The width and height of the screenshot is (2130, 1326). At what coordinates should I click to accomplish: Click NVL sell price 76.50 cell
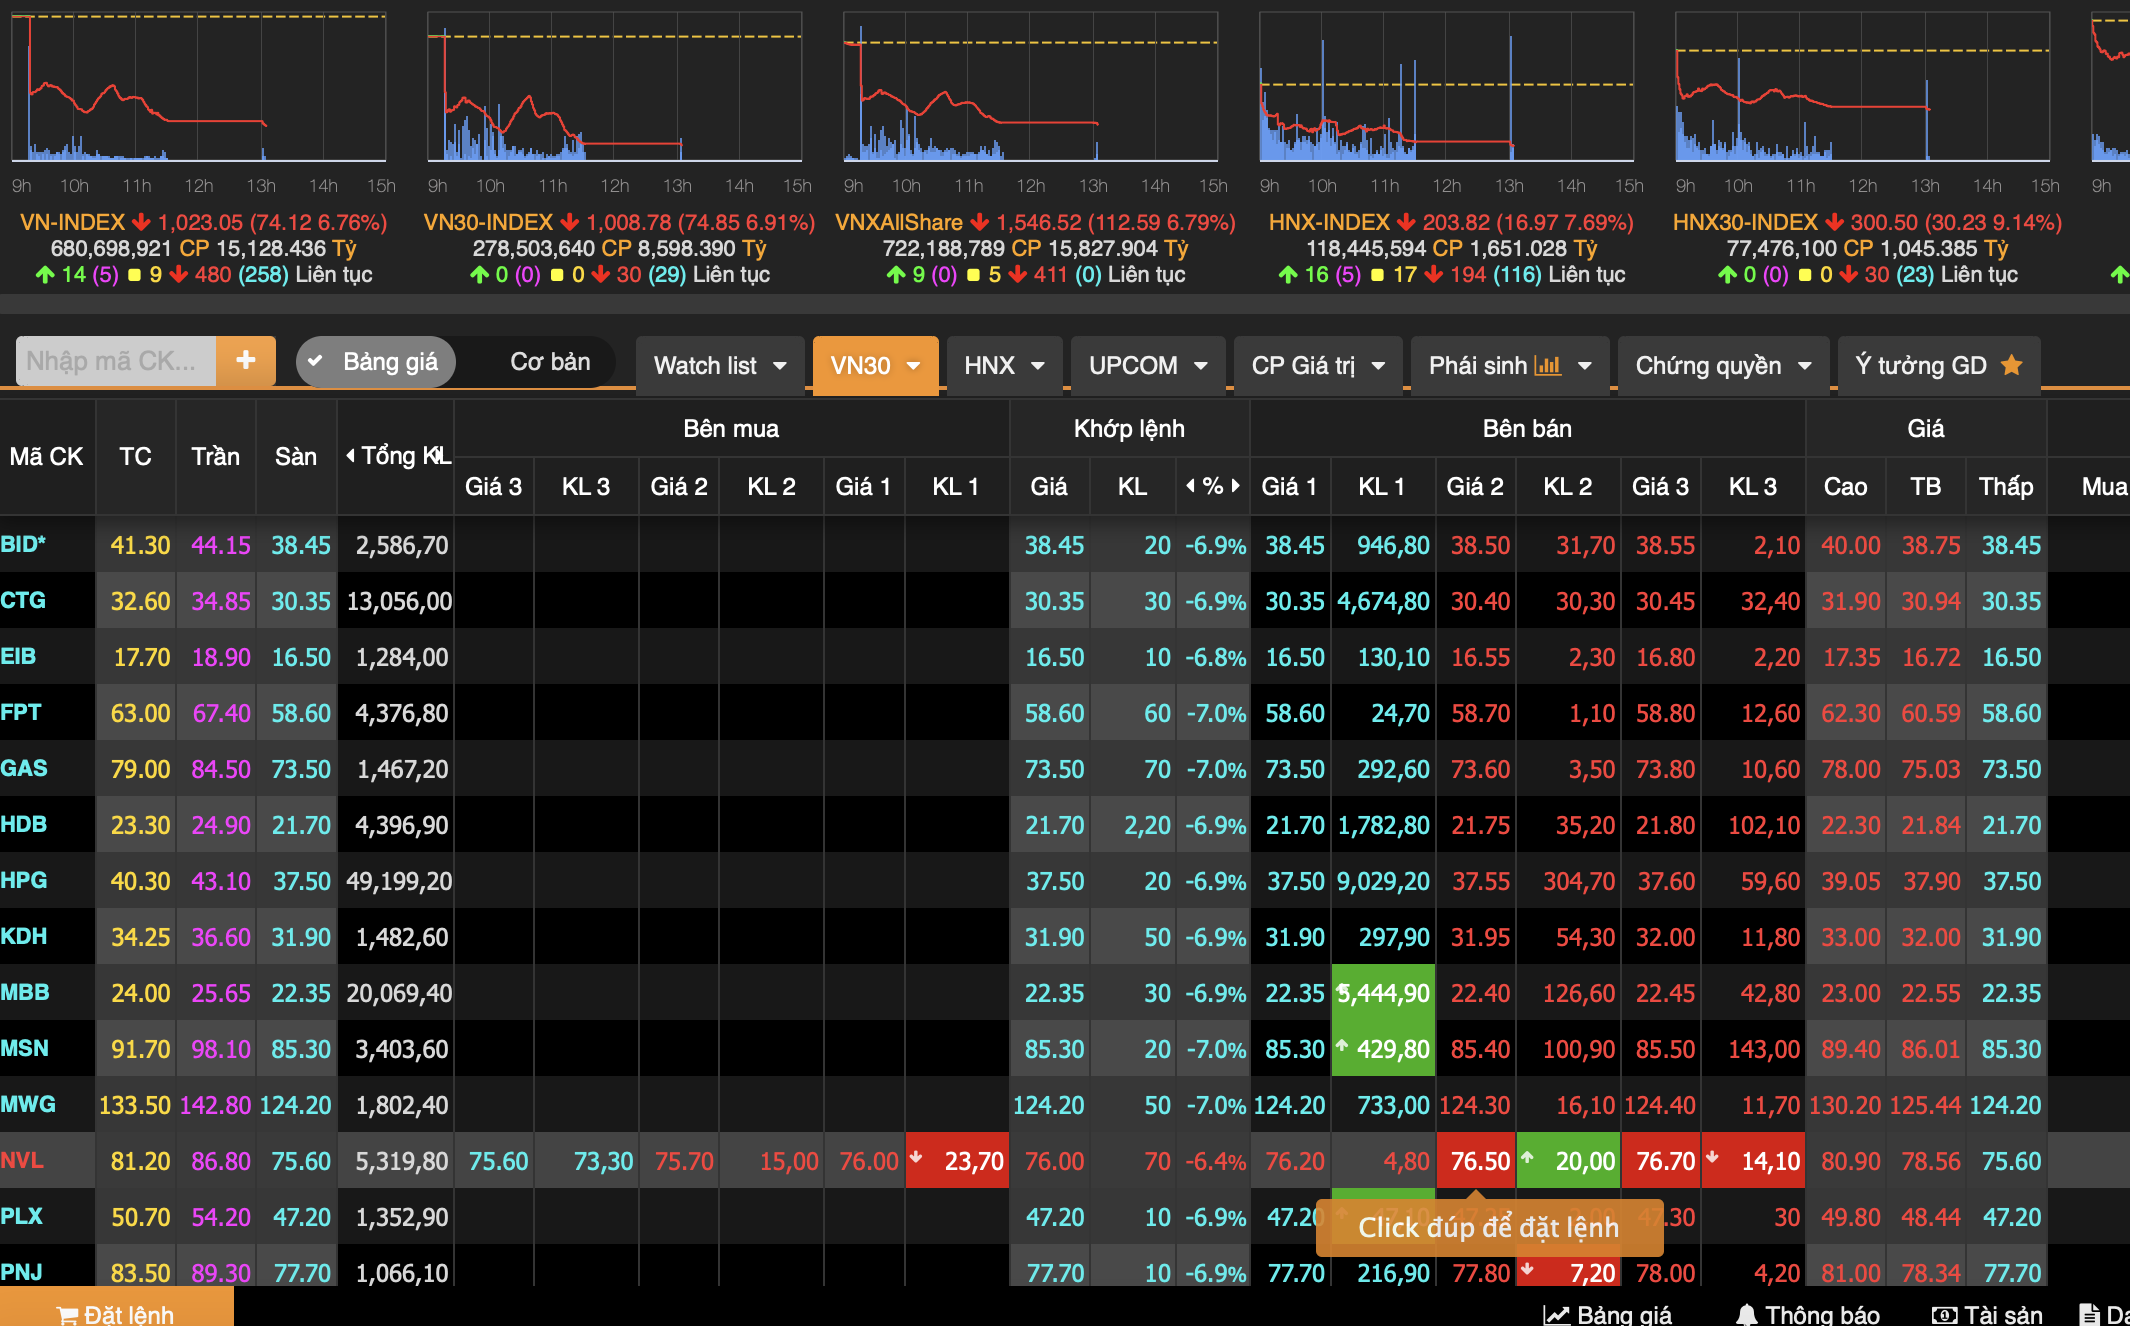[1476, 1160]
